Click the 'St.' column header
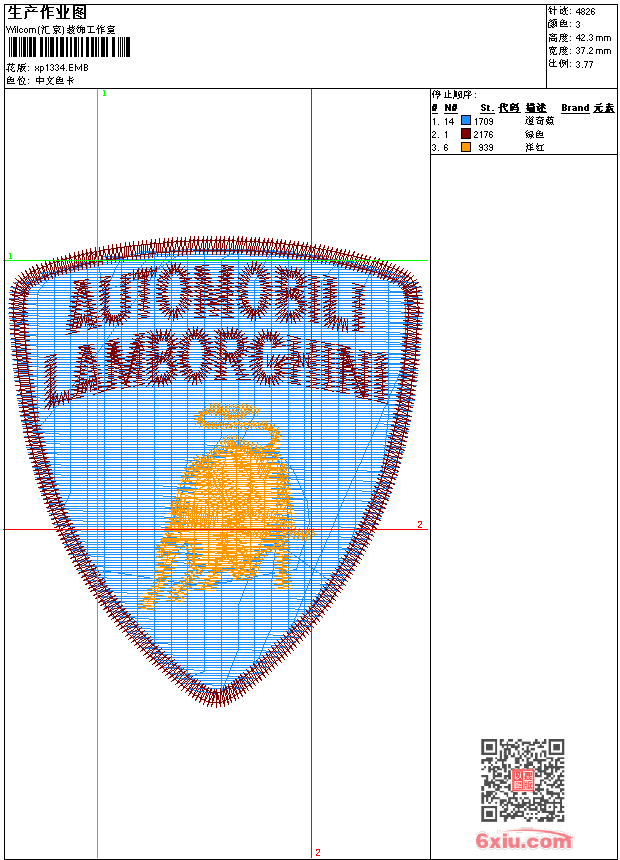Image resolution: width=620 pixels, height=860 pixels. [487, 108]
